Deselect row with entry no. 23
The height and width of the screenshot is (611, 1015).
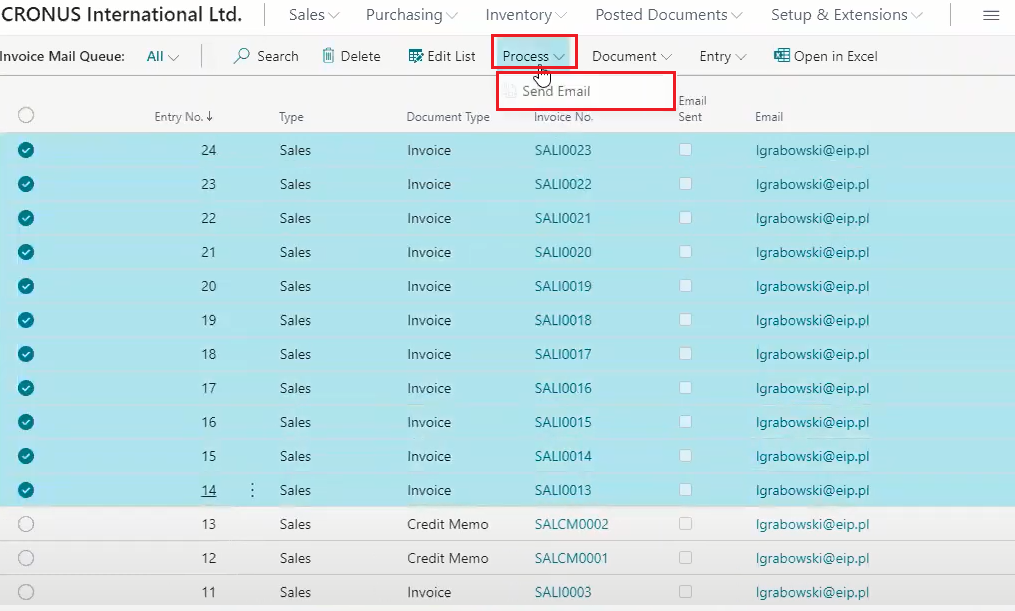pos(26,184)
